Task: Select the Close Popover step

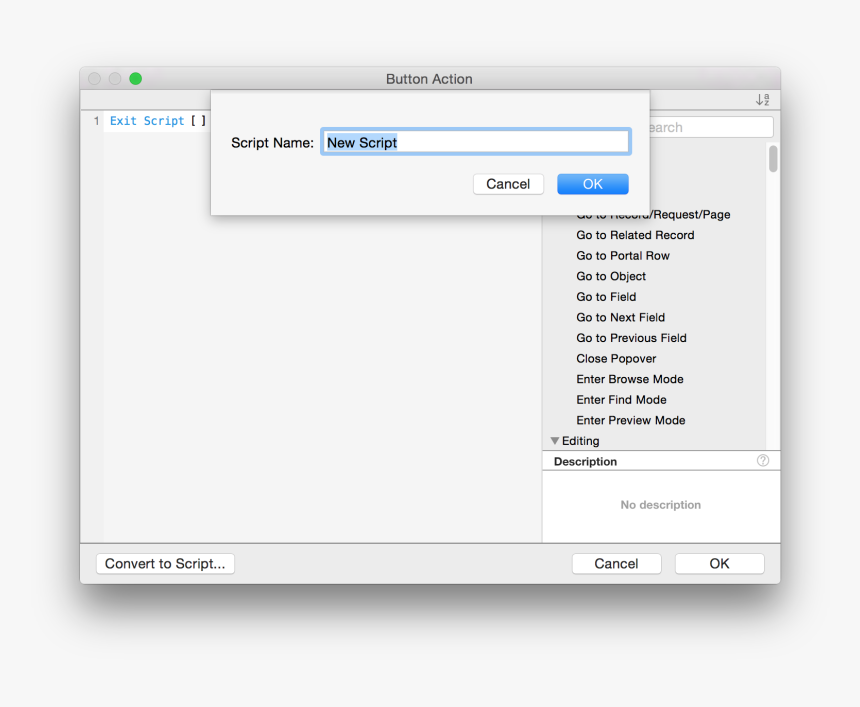Action: pyautogui.click(x=615, y=358)
